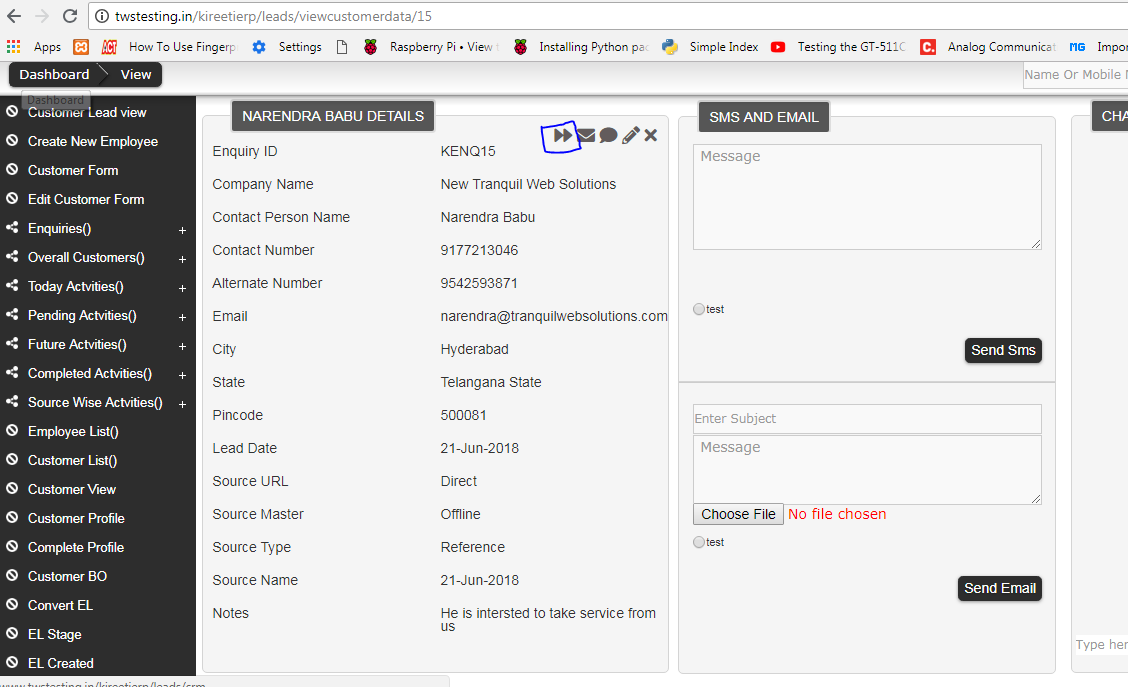1128x687 pixels.
Task: Select the test radio button under SMS message
Action: coord(699,310)
